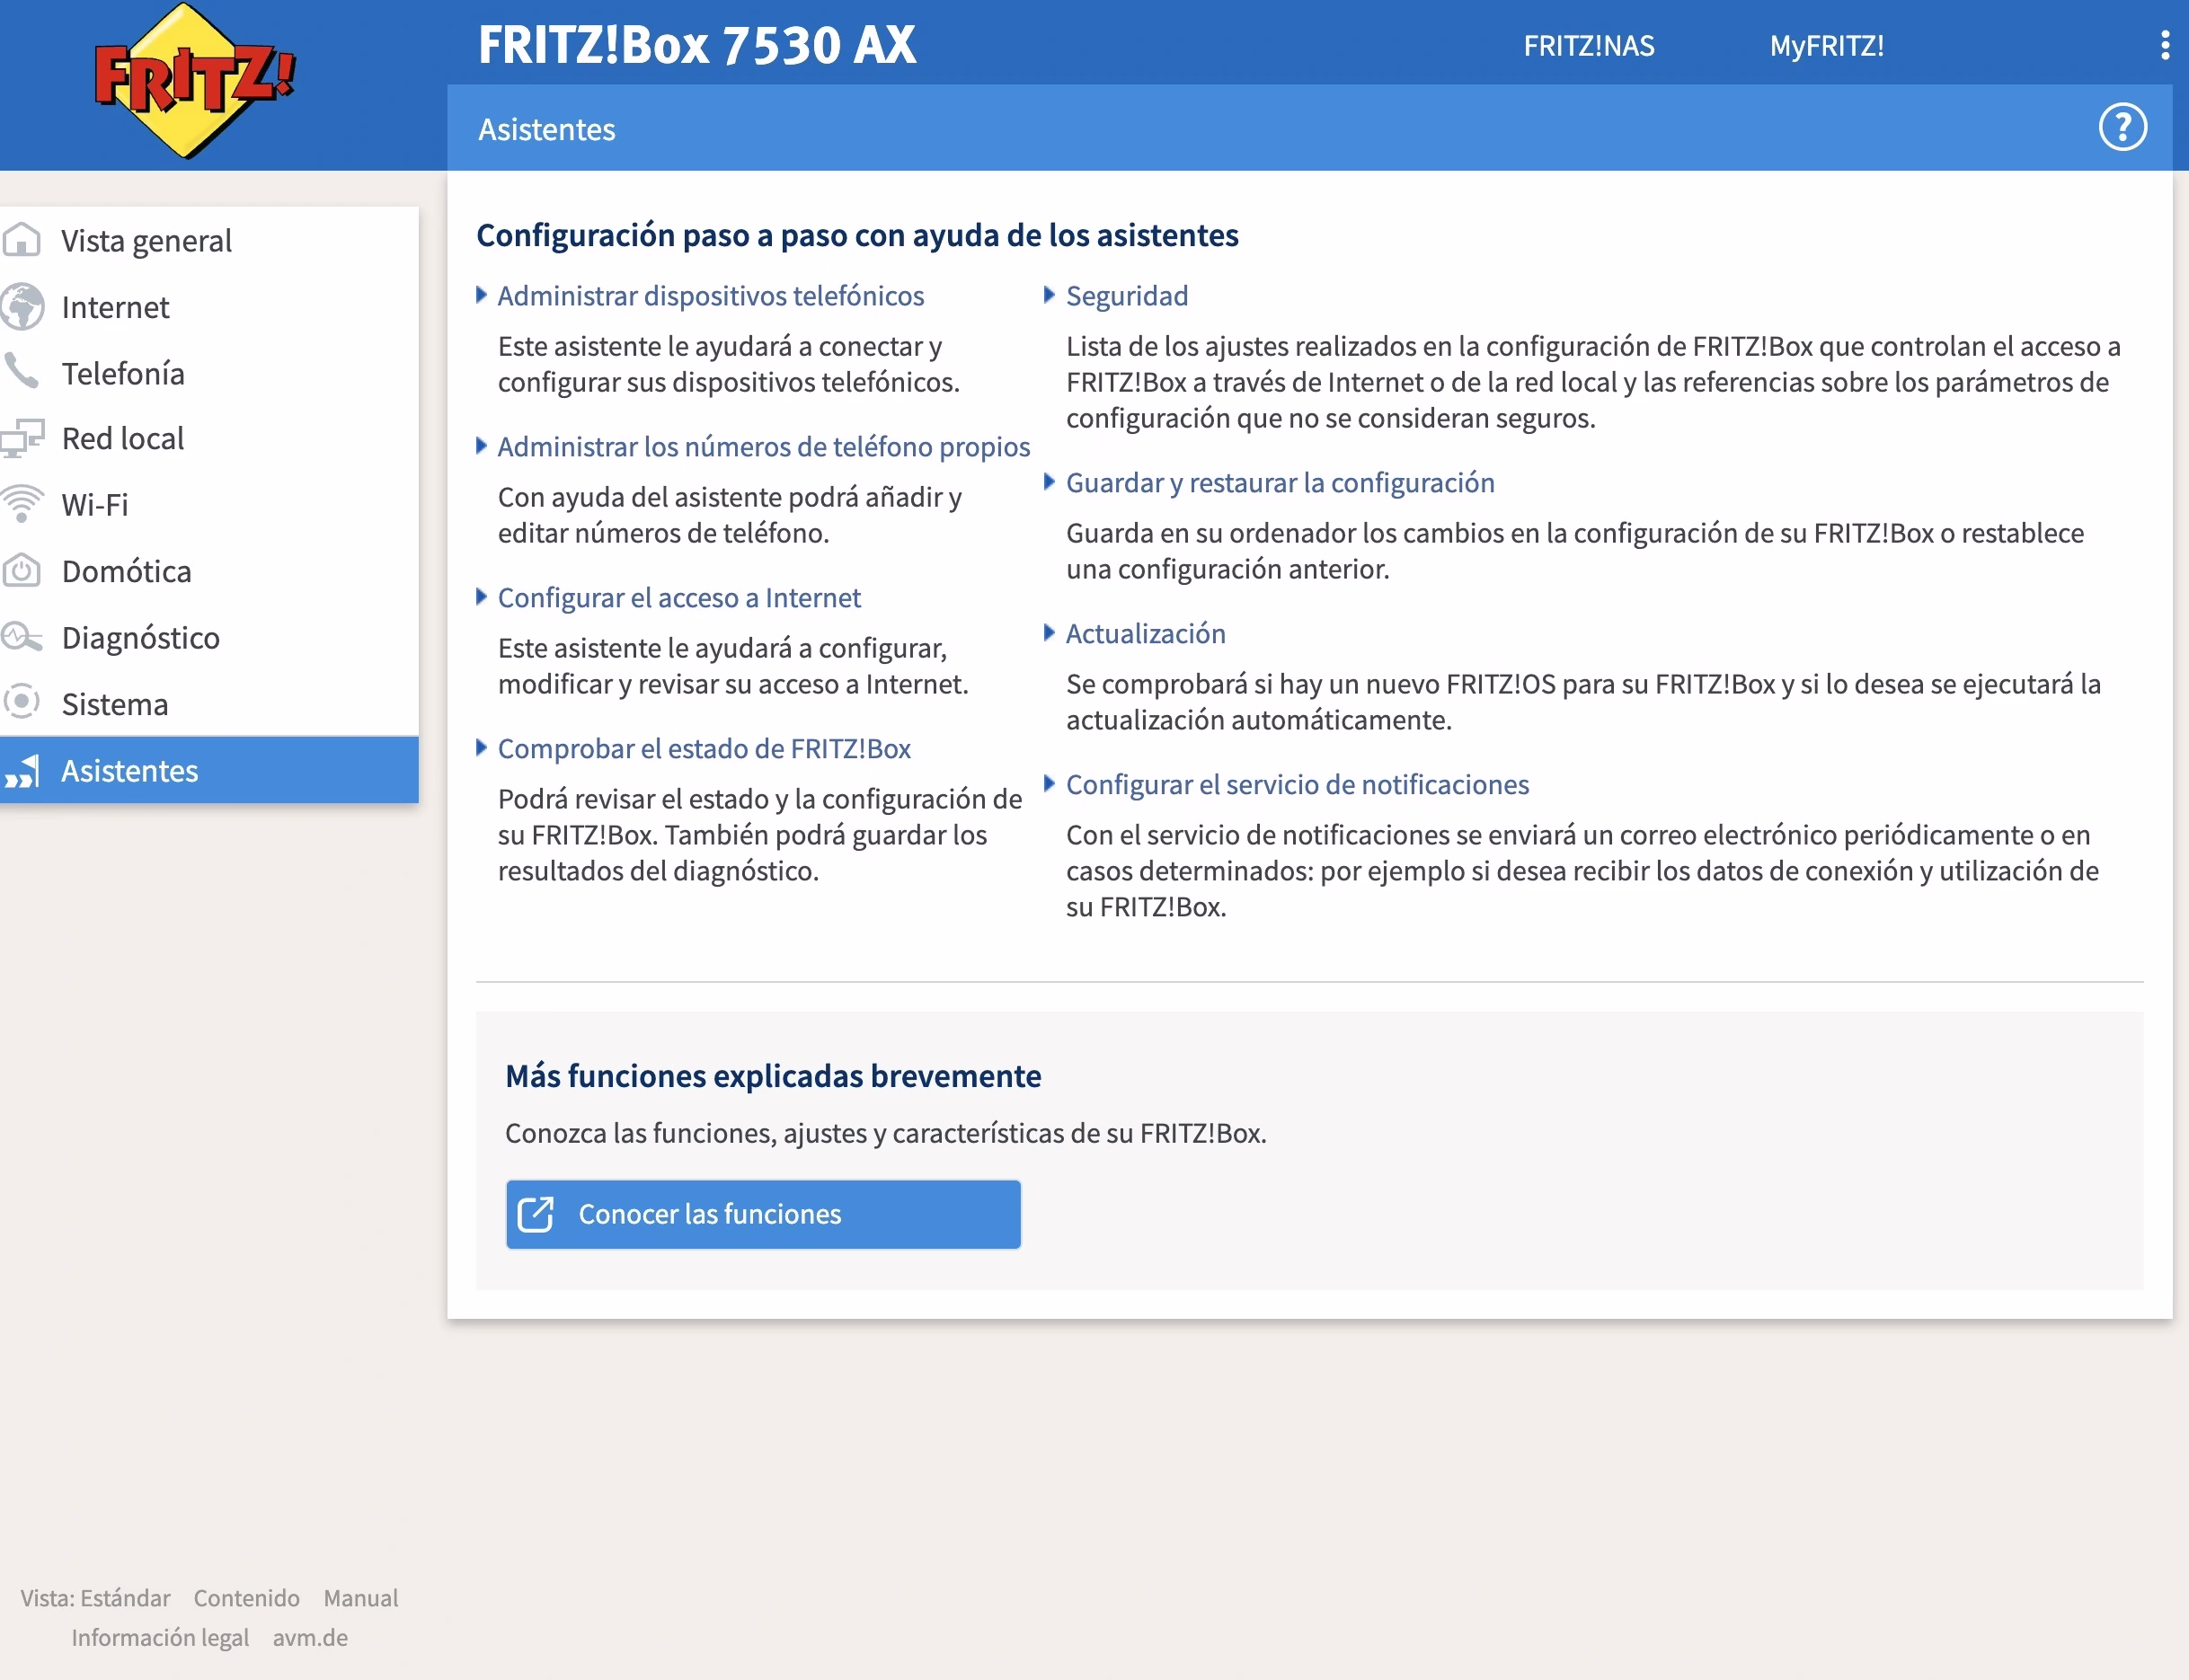Viewport: 2189px width, 1680px height.
Task: Visit avm.de footer link
Action: (310, 1638)
